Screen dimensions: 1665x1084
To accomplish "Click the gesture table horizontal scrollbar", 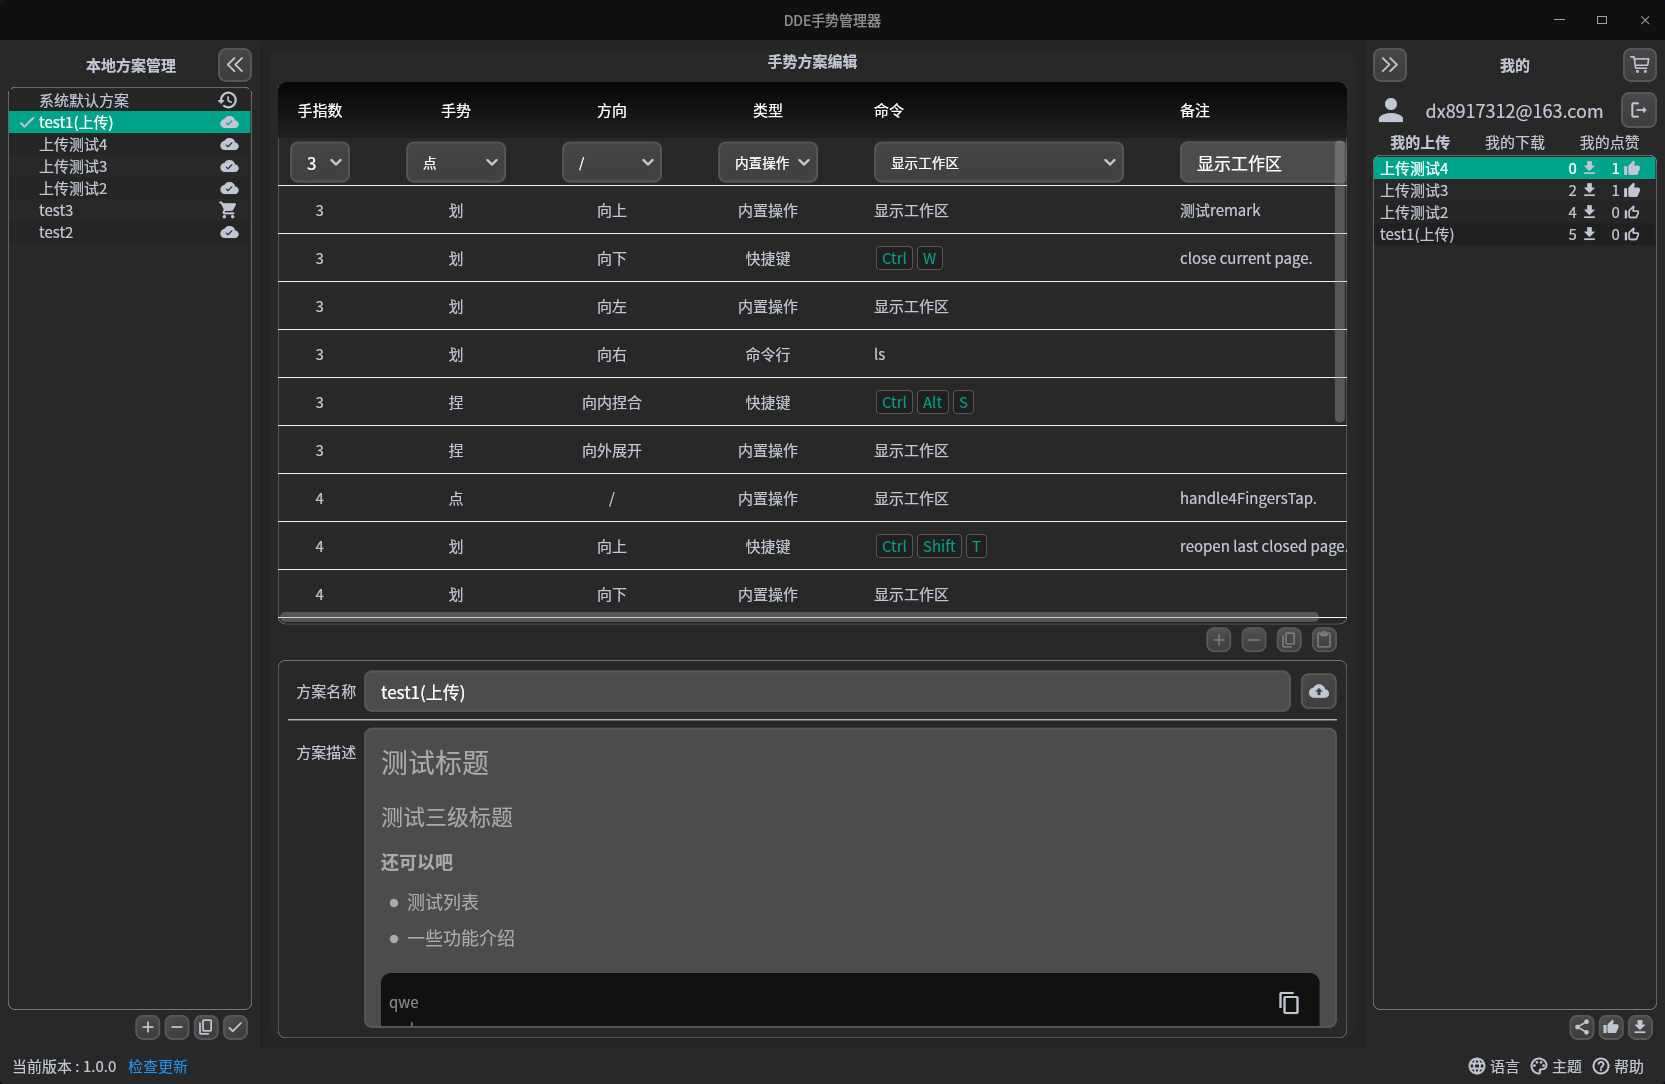I will click(x=798, y=616).
